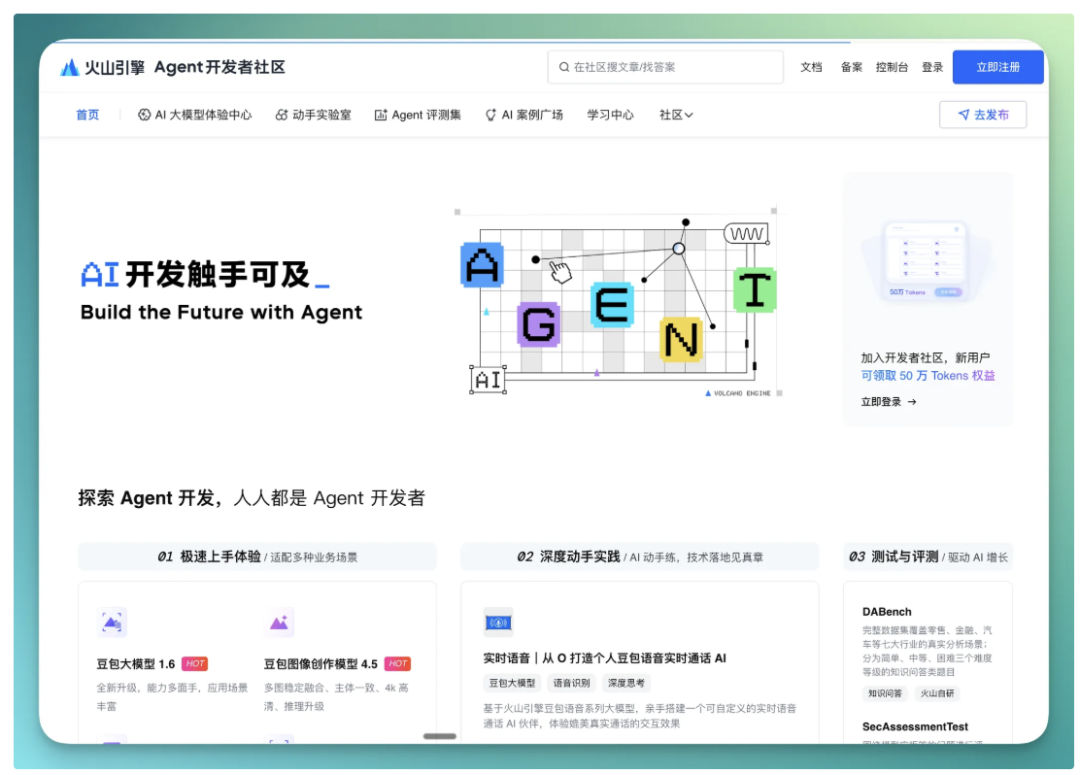The width and height of the screenshot is (1080, 775).
Task: Expand the 社区 dropdown menu
Action: click(x=676, y=115)
